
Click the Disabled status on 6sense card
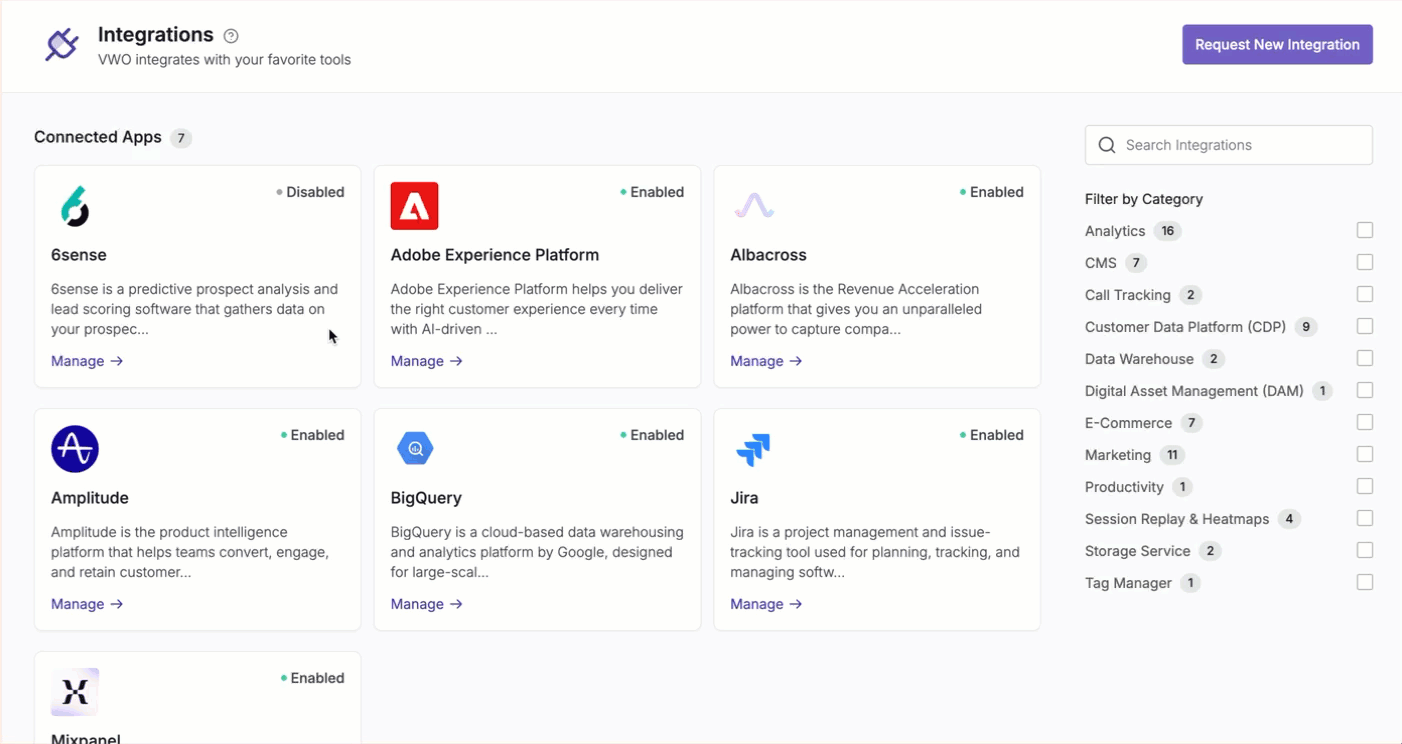coord(310,192)
